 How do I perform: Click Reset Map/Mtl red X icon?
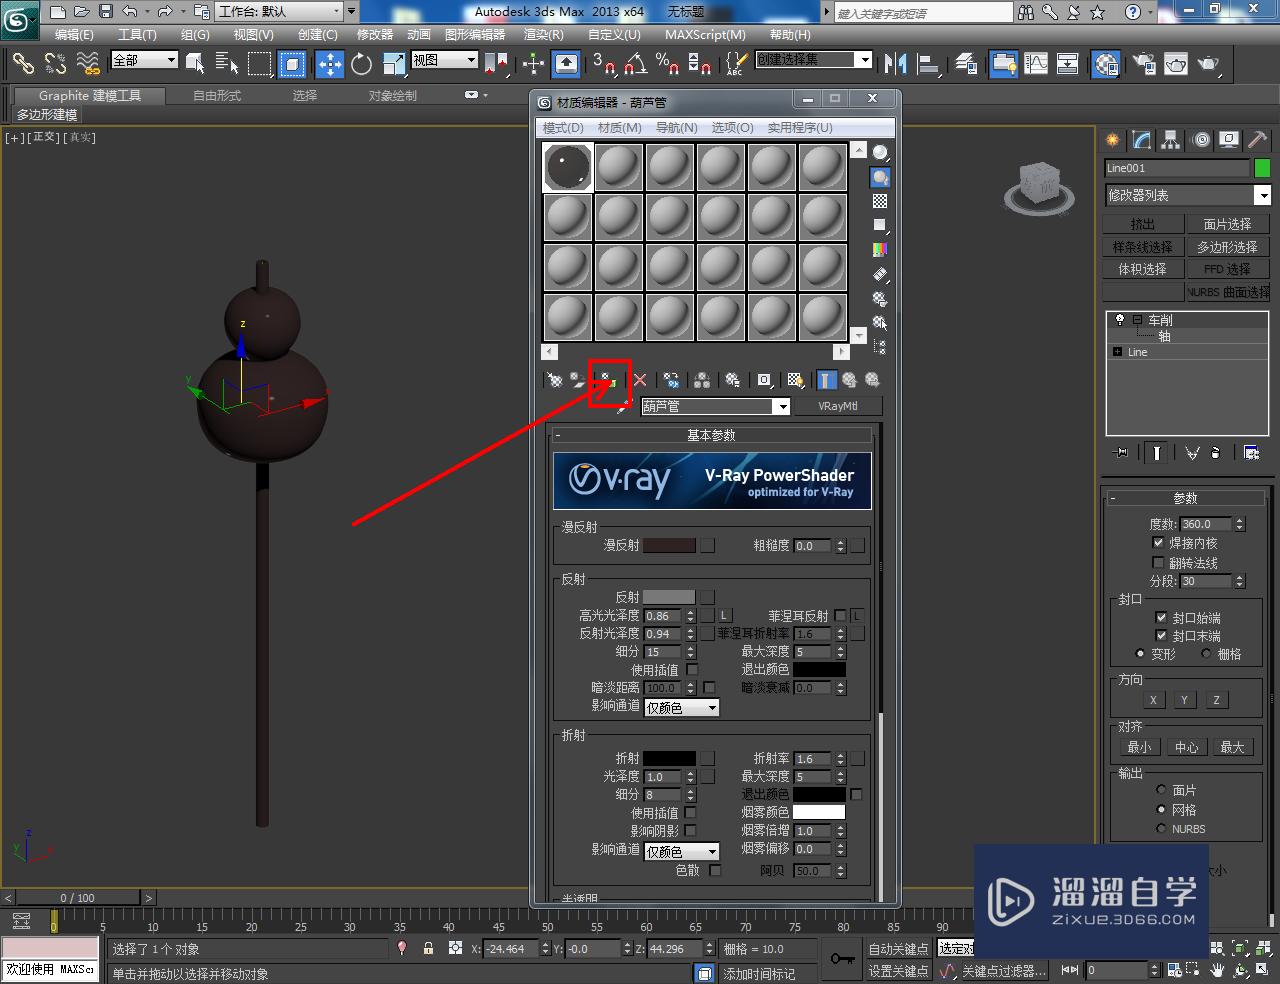pyautogui.click(x=640, y=380)
